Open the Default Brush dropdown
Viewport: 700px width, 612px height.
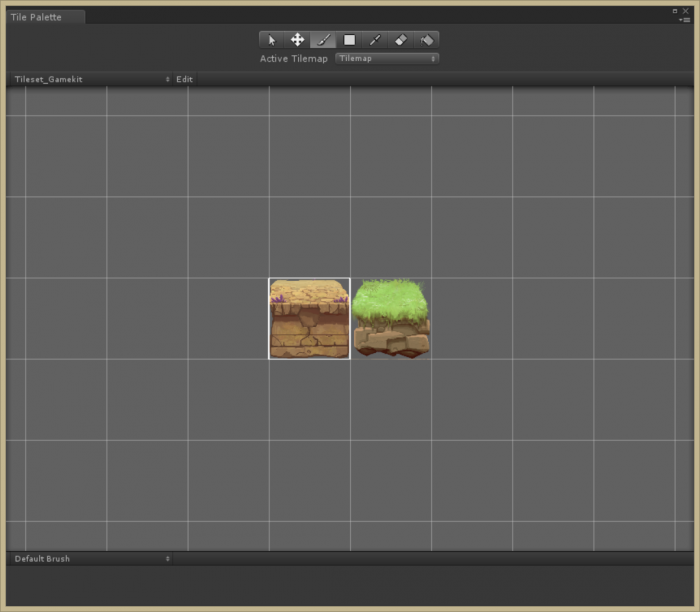pos(90,559)
